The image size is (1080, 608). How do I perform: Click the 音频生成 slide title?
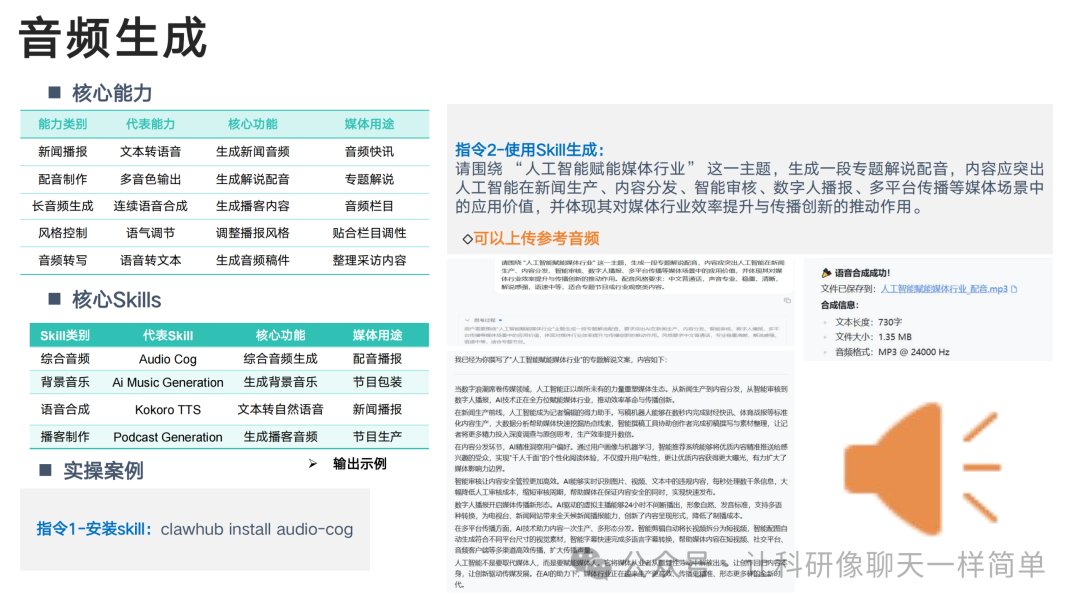[112, 38]
